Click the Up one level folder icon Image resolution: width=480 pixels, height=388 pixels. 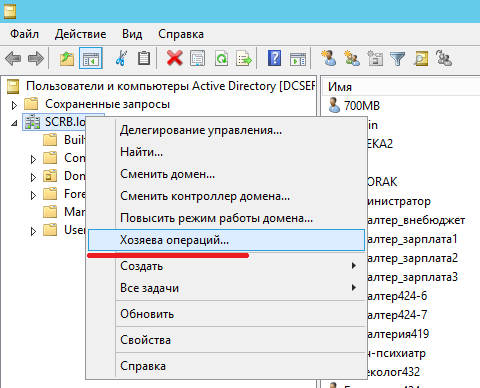coord(67,59)
